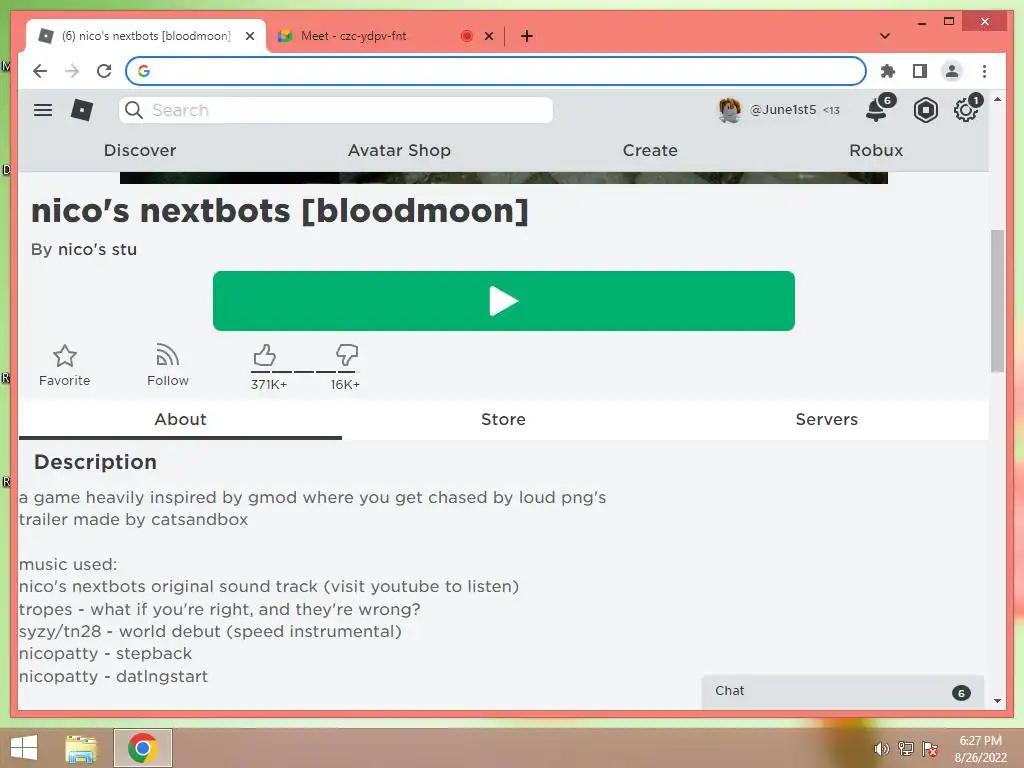Go to Avatar Shop in navigation
This screenshot has width=1024, height=768.
point(399,150)
